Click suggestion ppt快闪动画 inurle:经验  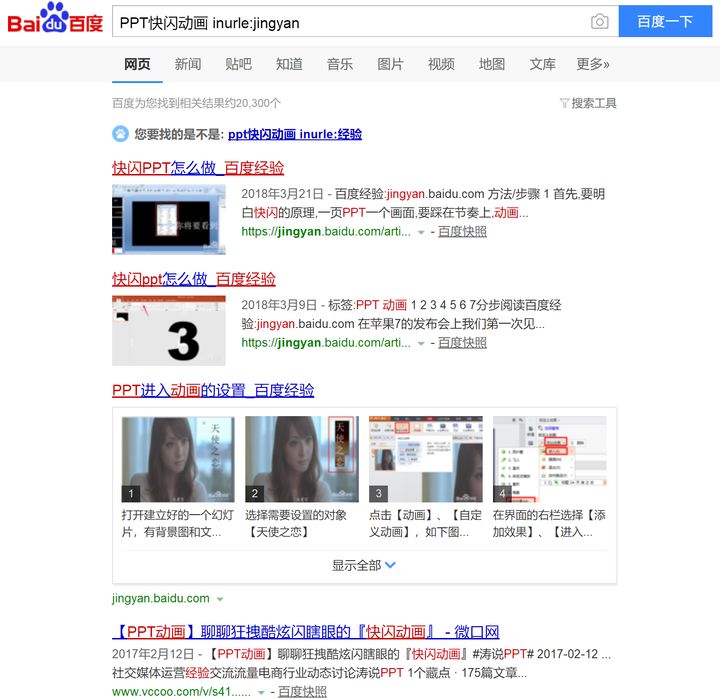(295, 134)
